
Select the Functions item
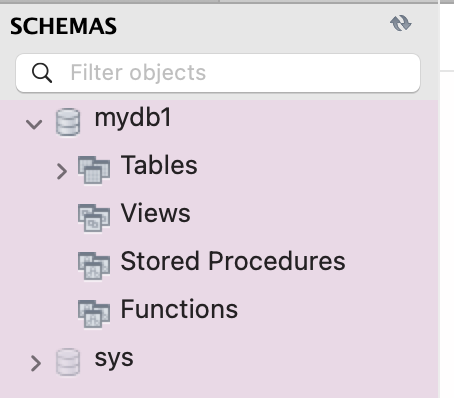pos(179,309)
